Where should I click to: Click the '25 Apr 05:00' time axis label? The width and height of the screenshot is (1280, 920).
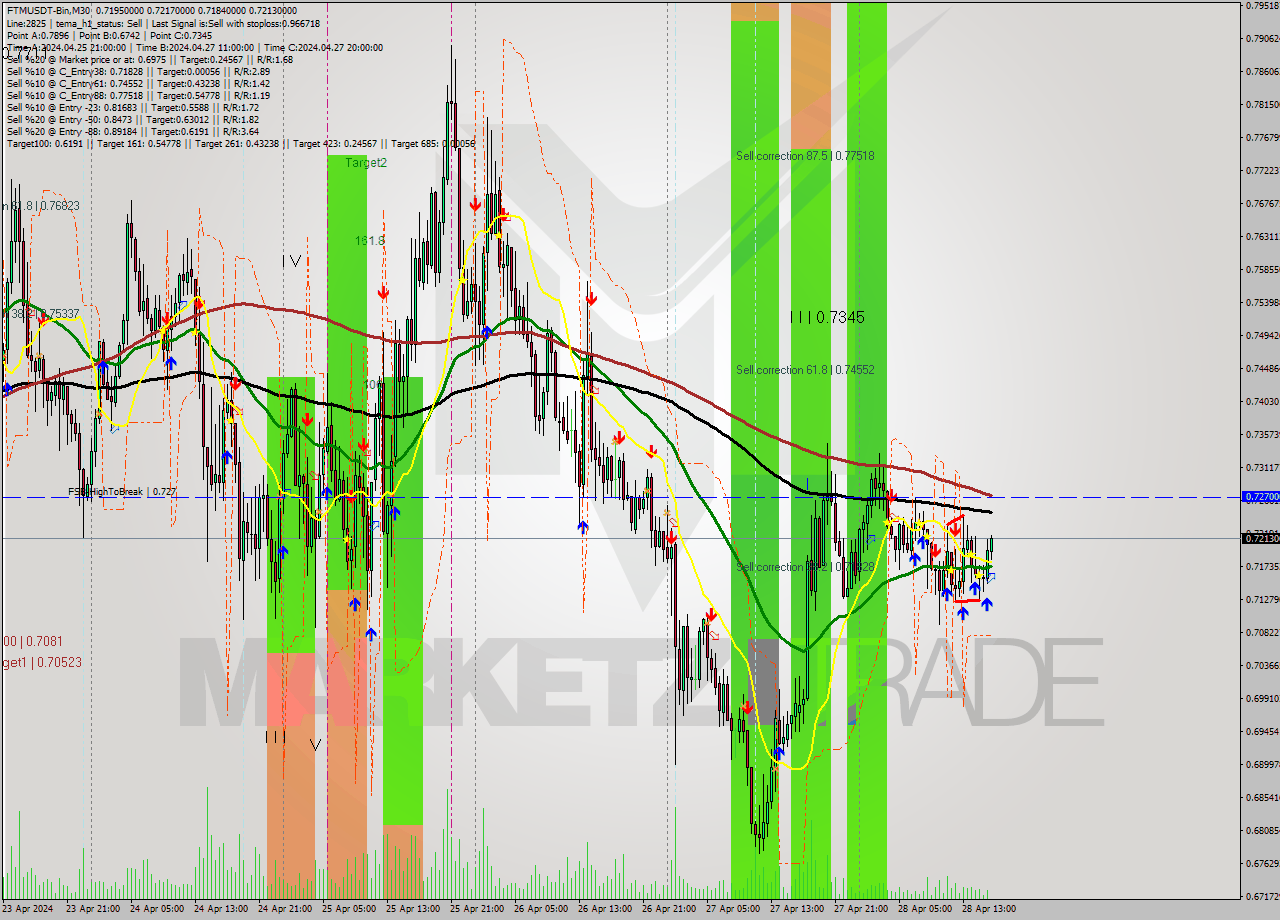coord(348,909)
